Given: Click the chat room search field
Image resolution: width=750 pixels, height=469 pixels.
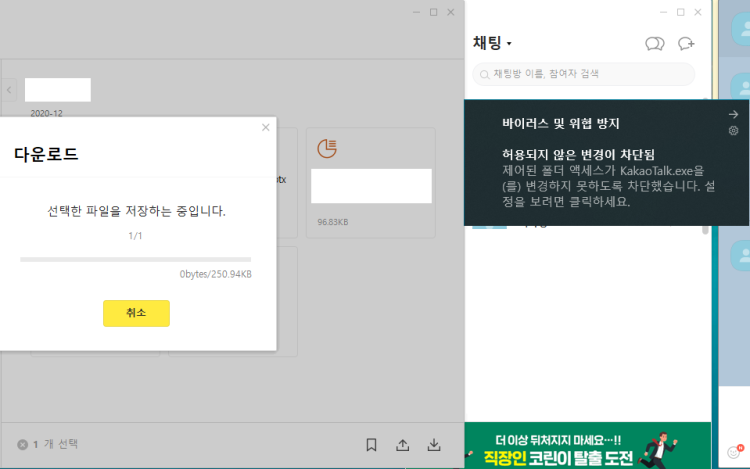Looking at the screenshot, I should point(584,74).
